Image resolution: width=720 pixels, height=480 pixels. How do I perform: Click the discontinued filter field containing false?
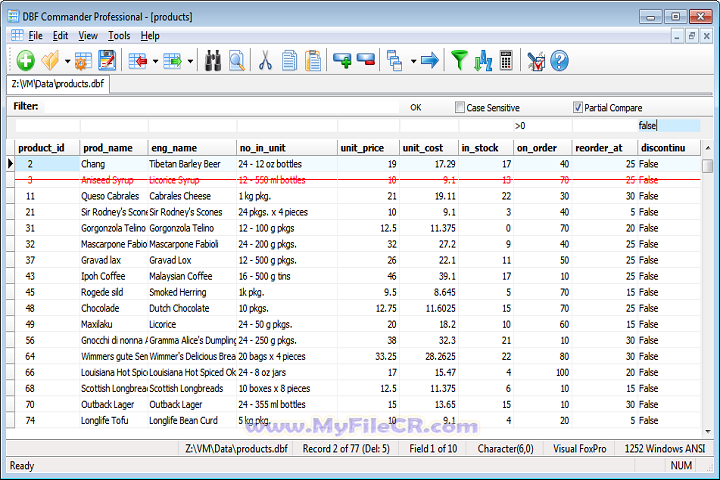coord(669,125)
